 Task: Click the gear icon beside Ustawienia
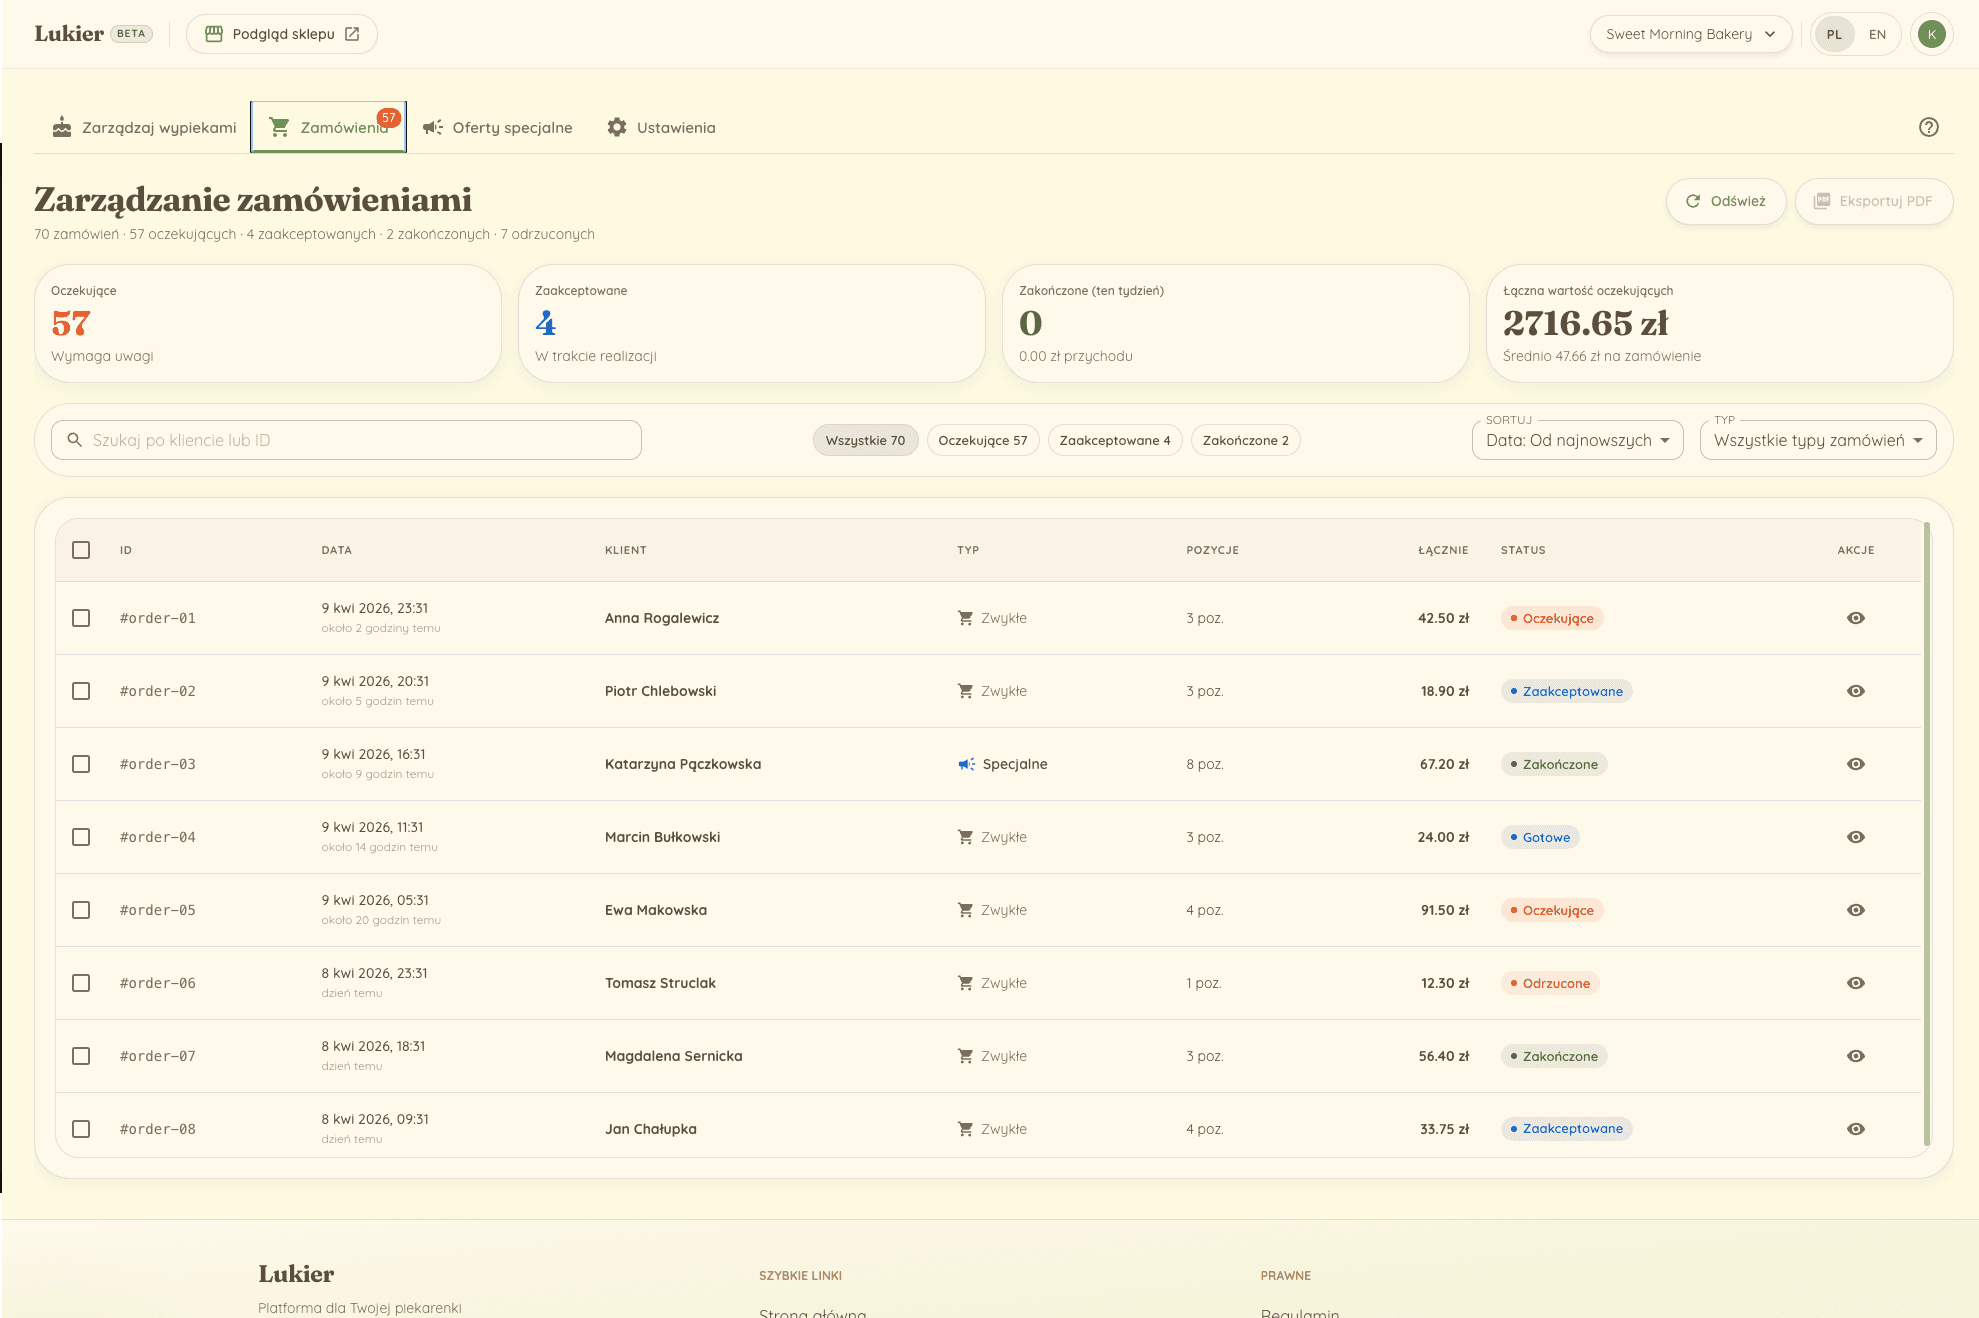(x=617, y=127)
